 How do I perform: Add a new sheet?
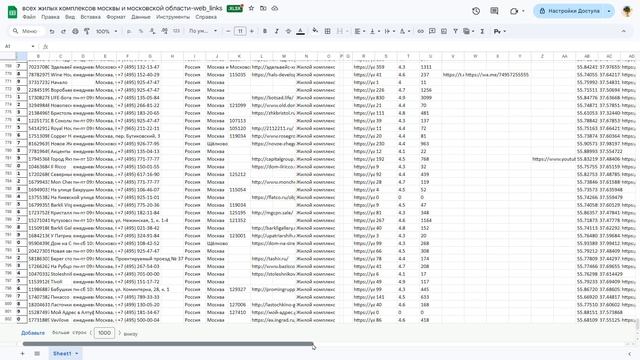coord(22,353)
